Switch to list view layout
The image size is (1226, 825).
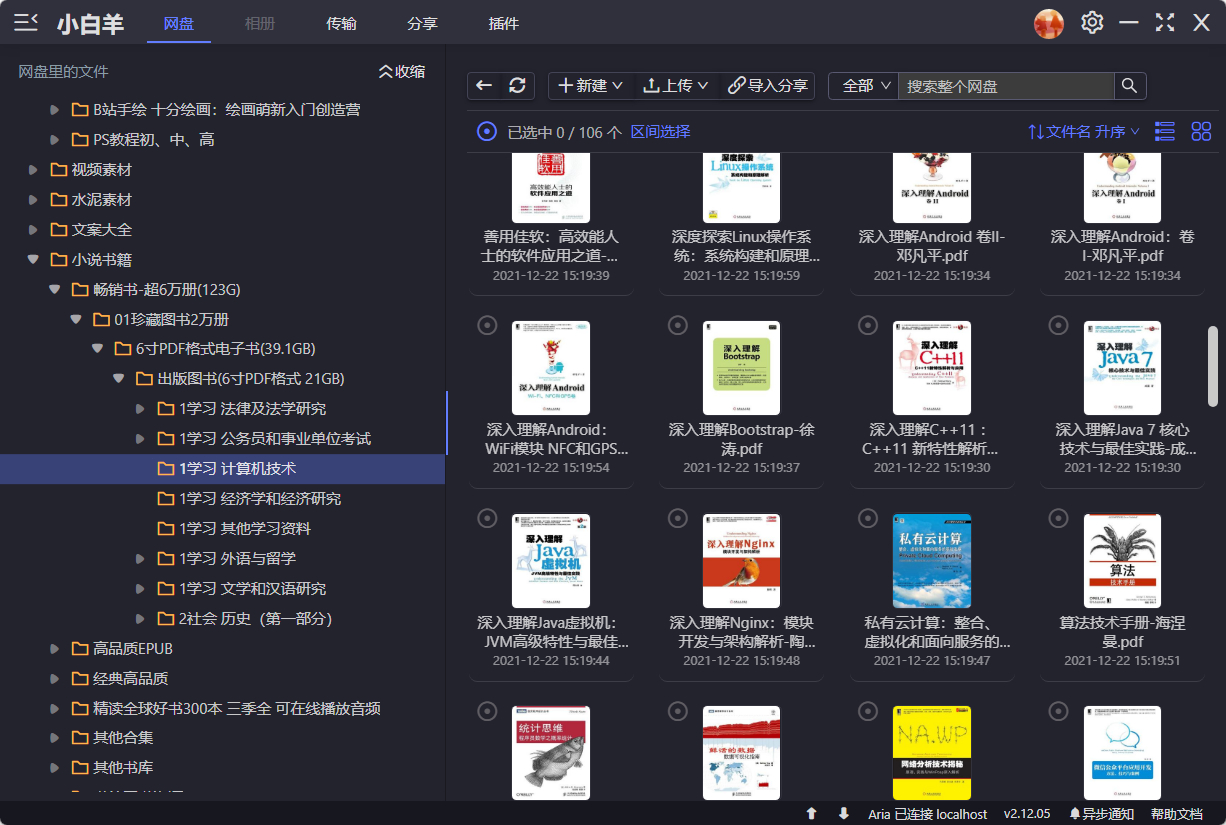[1165, 131]
